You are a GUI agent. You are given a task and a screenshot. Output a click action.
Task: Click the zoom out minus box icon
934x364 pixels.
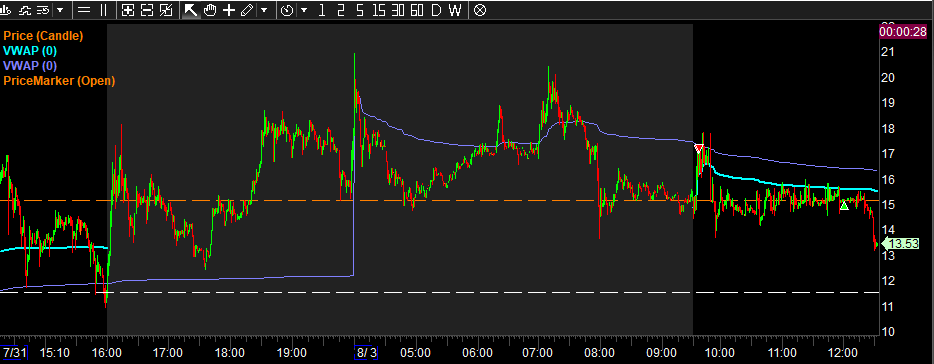coord(147,10)
